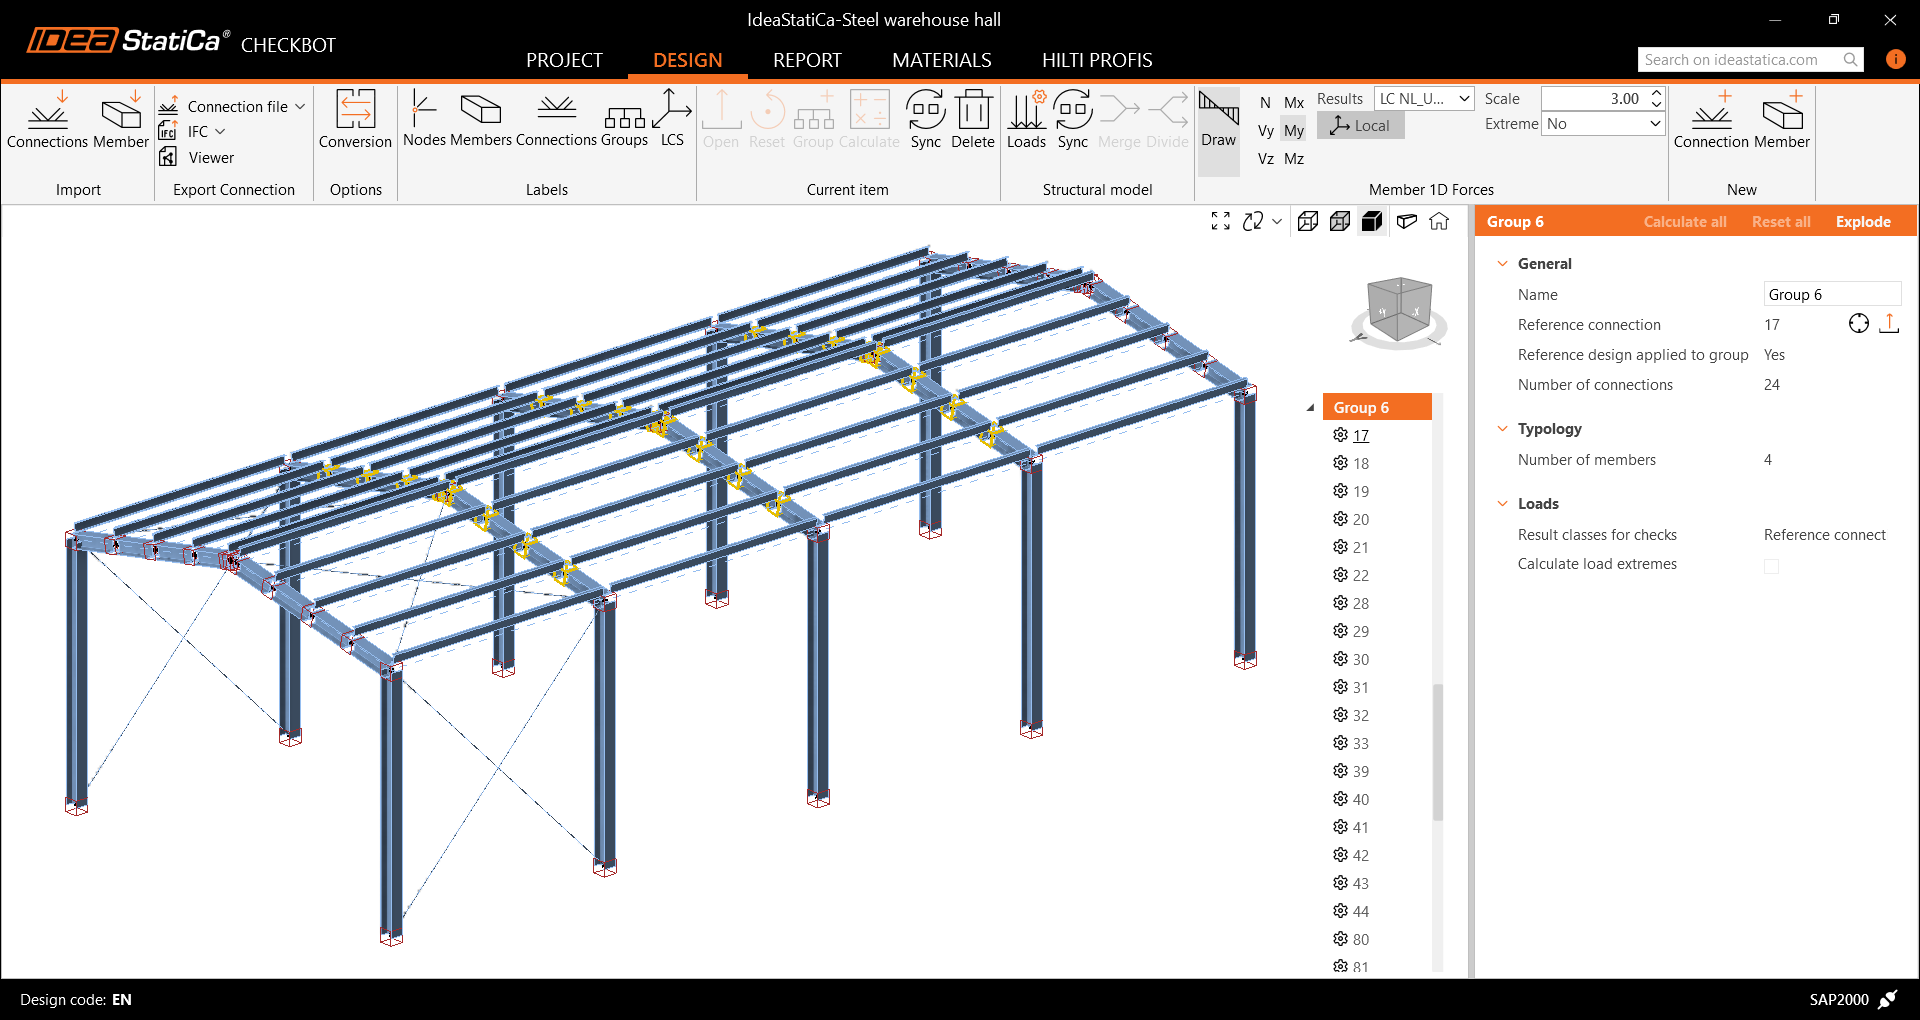The width and height of the screenshot is (1920, 1020).
Task: Select connection 28 in the tree
Action: pos(1360,604)
